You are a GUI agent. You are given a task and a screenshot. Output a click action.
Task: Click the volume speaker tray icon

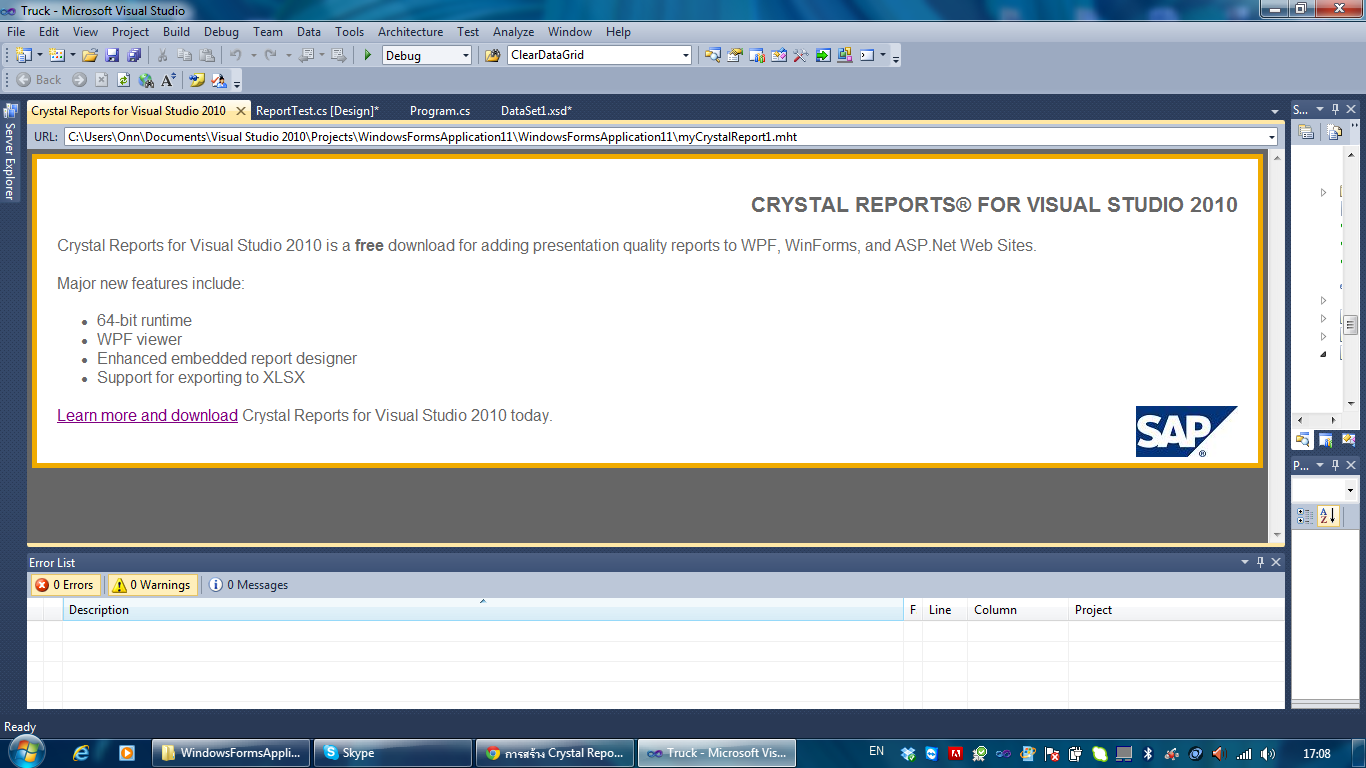click(1268, 753)
